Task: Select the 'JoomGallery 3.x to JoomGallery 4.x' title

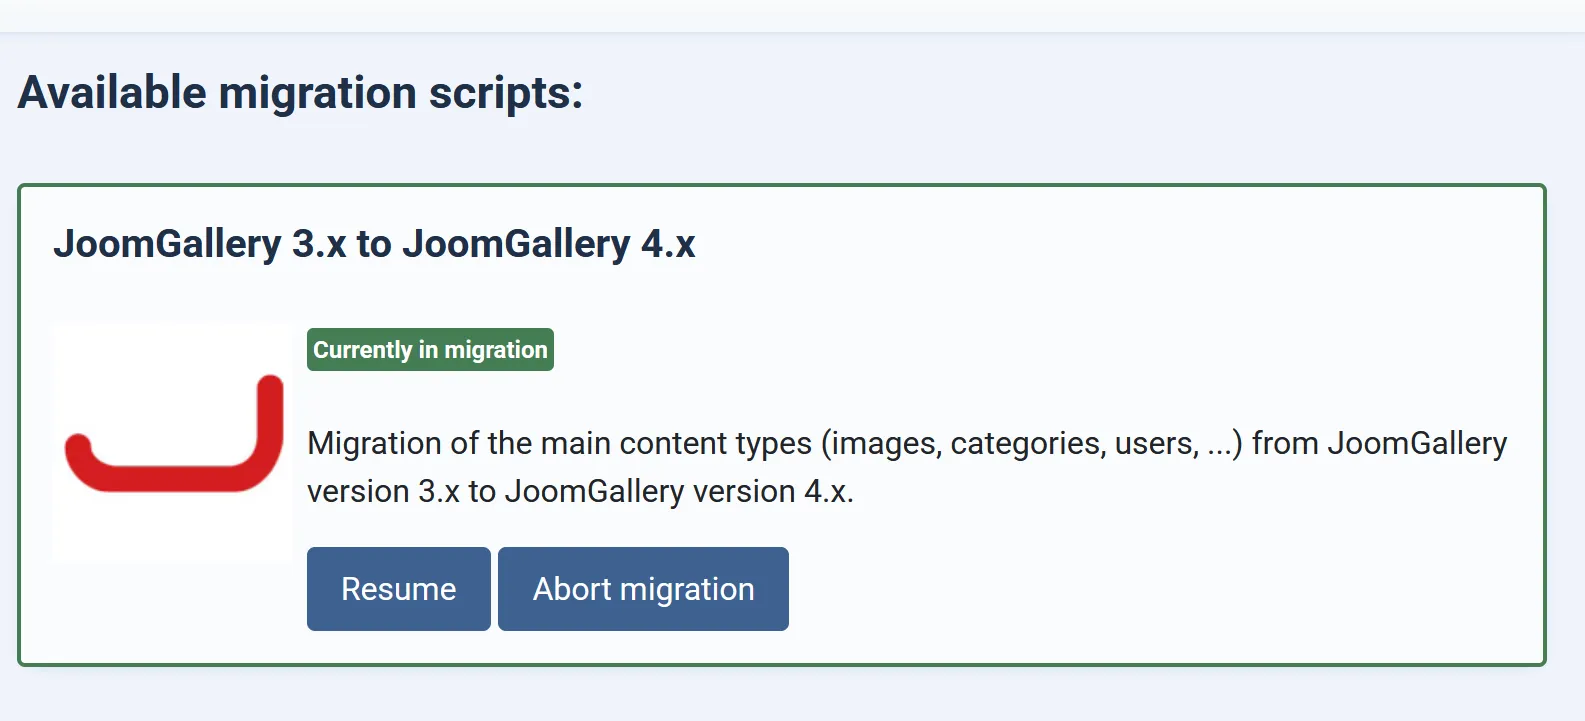Action: 374,244
